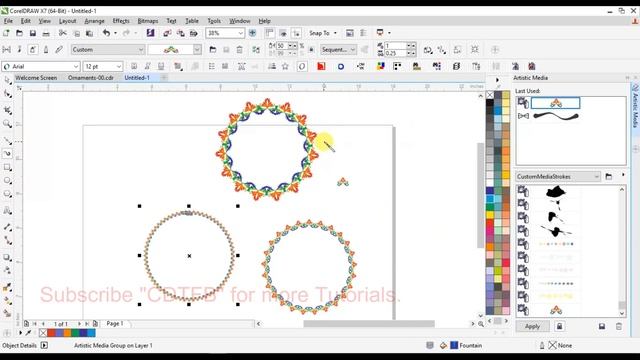Viewport: 640px width, 360px height.
Task: Click the New document icon
Action: click(6, 33)
